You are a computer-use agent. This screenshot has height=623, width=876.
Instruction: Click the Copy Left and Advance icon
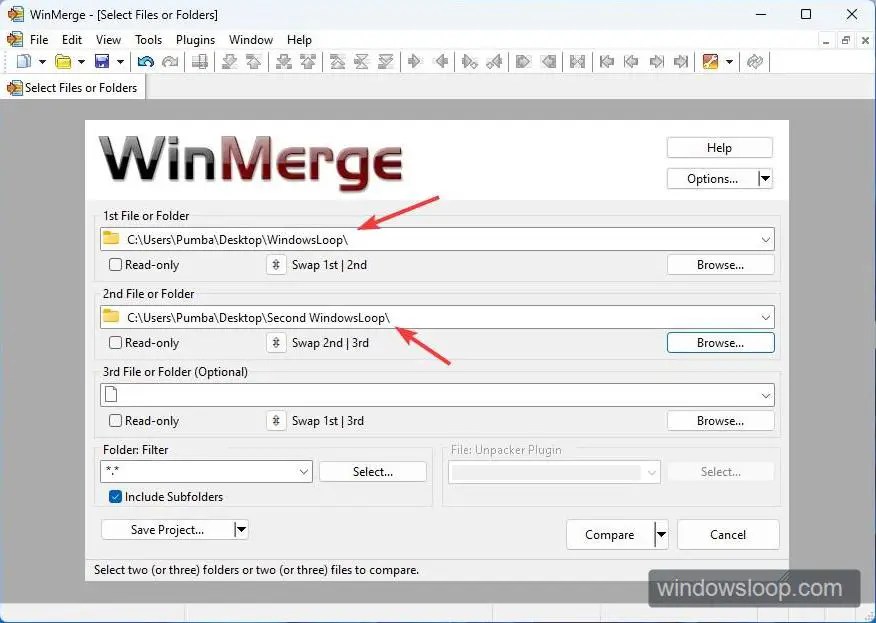click(494, 61)
